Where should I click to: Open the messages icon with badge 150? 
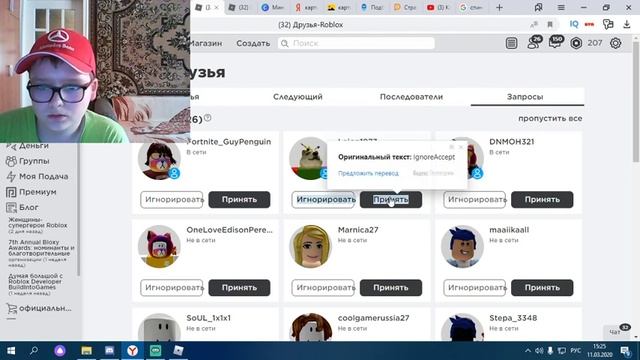click(x=556, y=42)
